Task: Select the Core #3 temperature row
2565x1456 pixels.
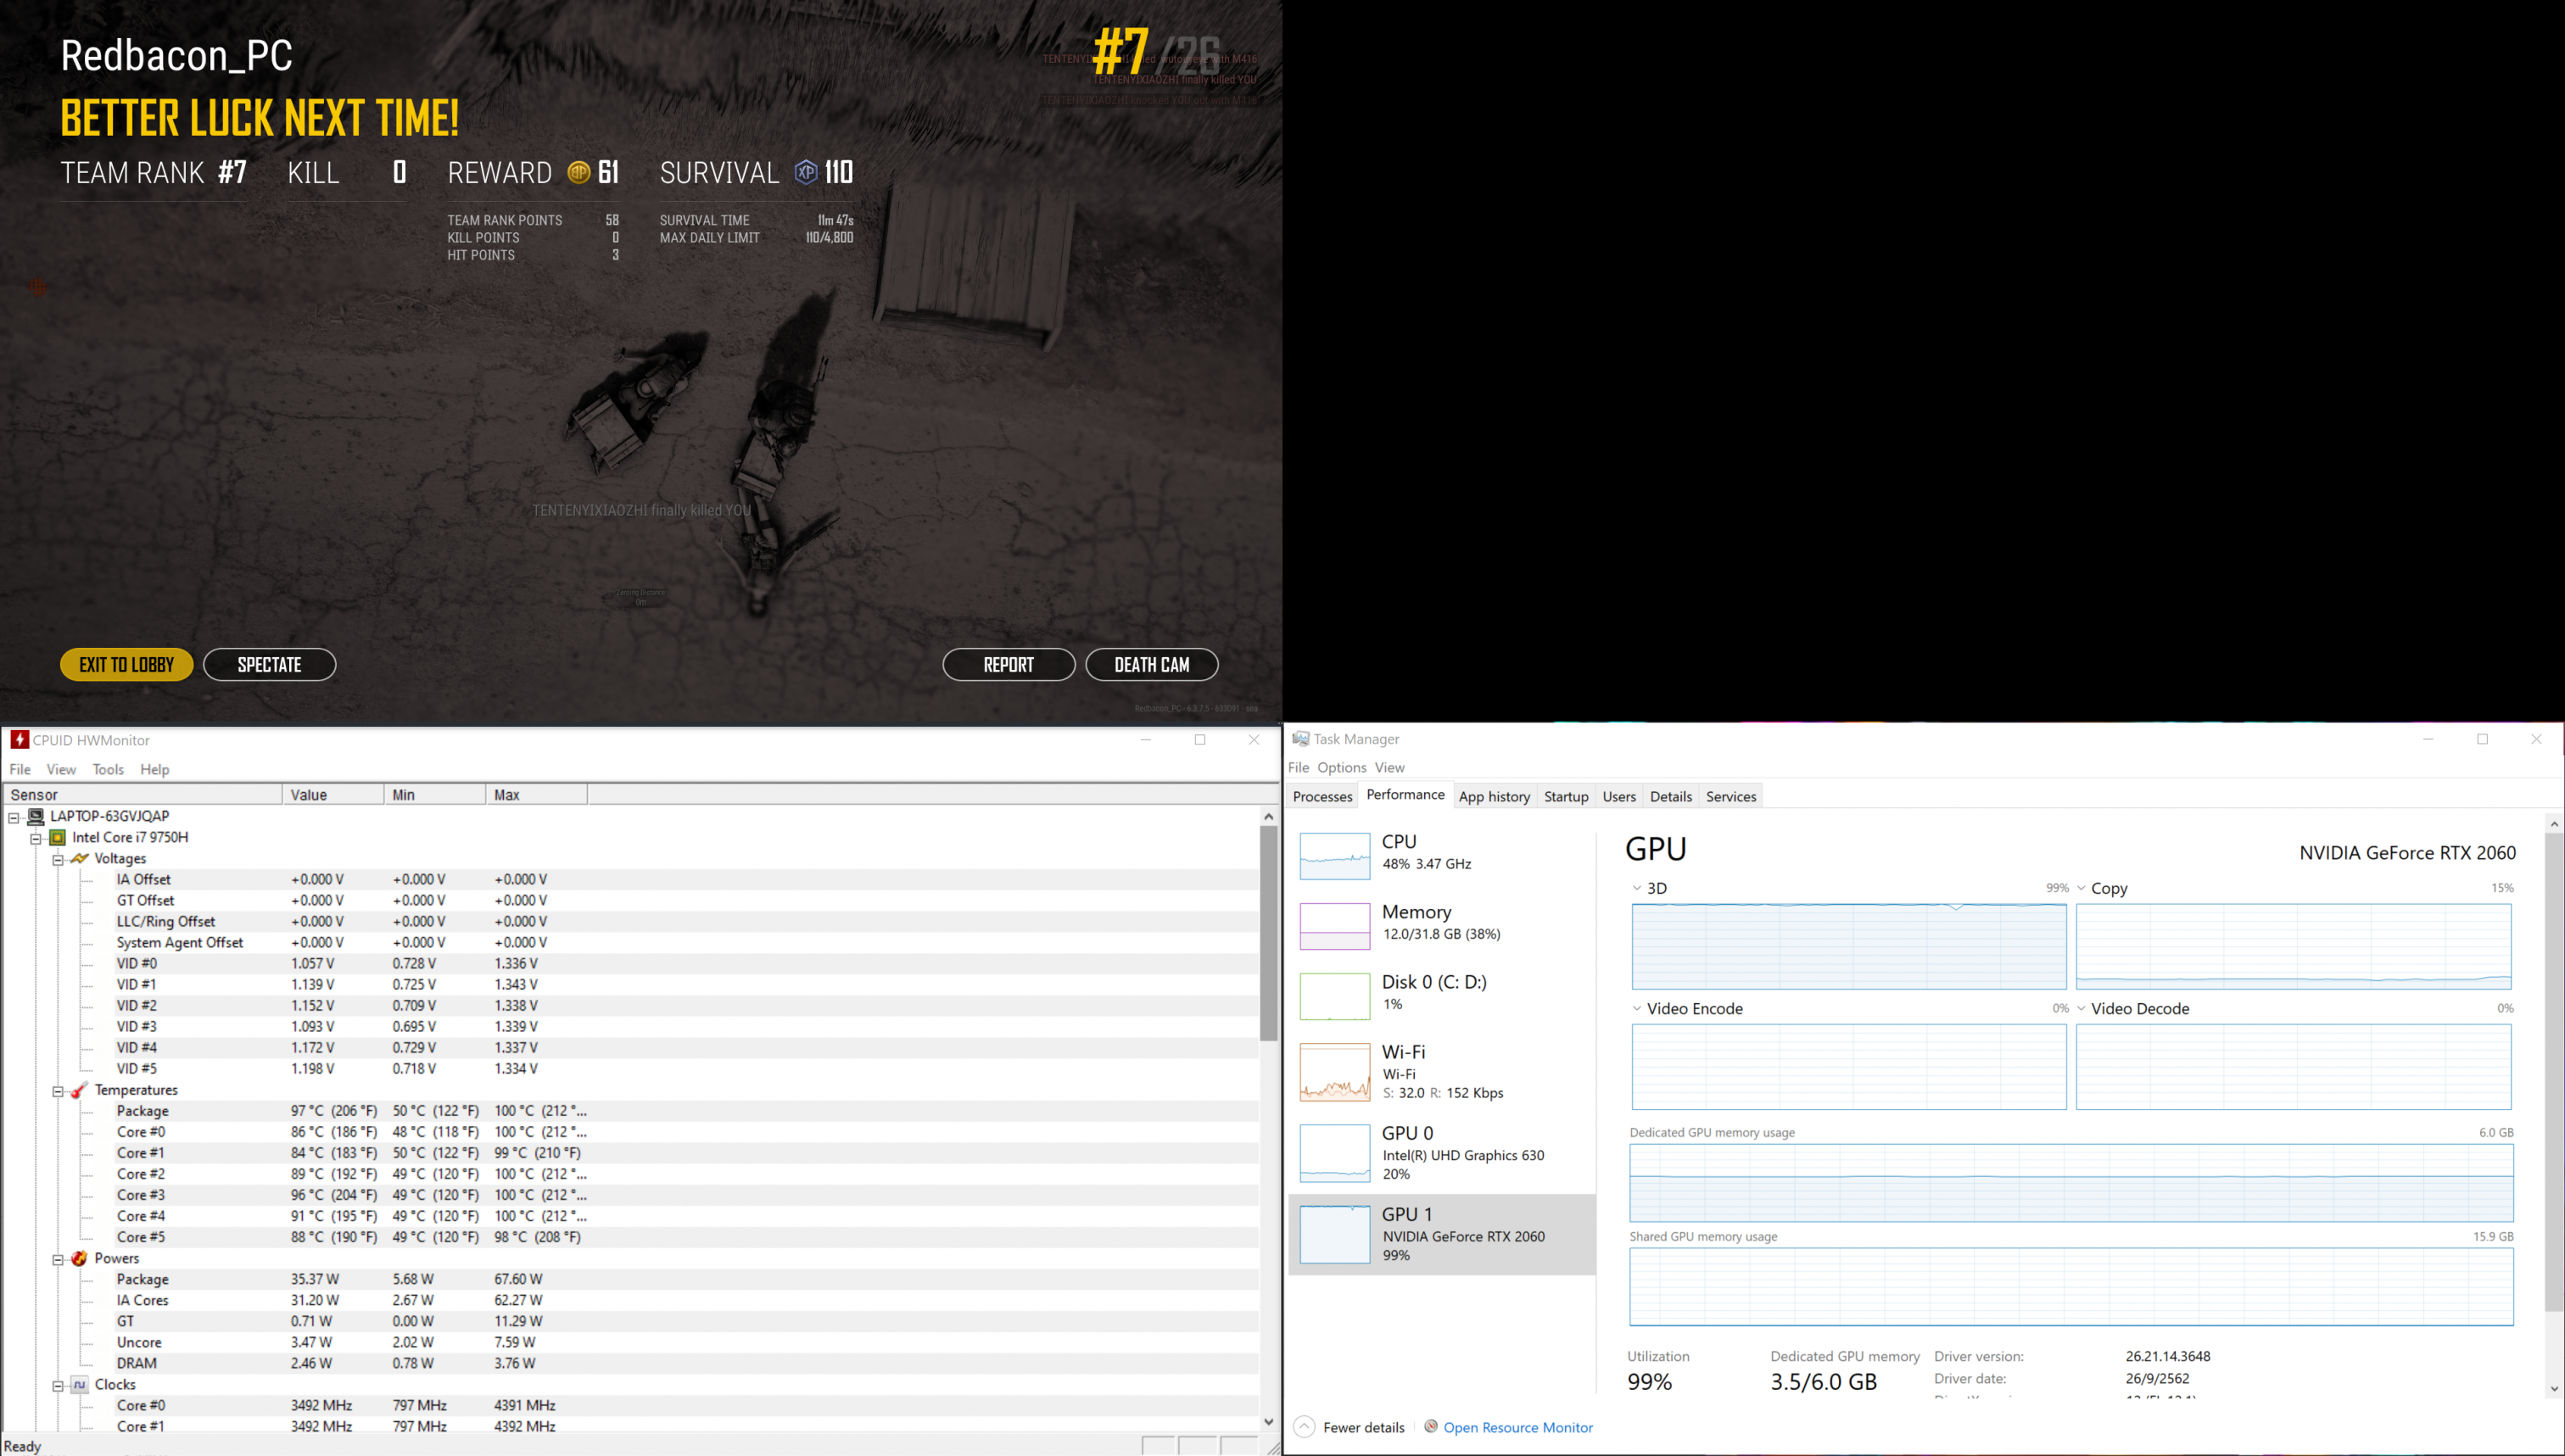Action: (x=630, y=1195)
